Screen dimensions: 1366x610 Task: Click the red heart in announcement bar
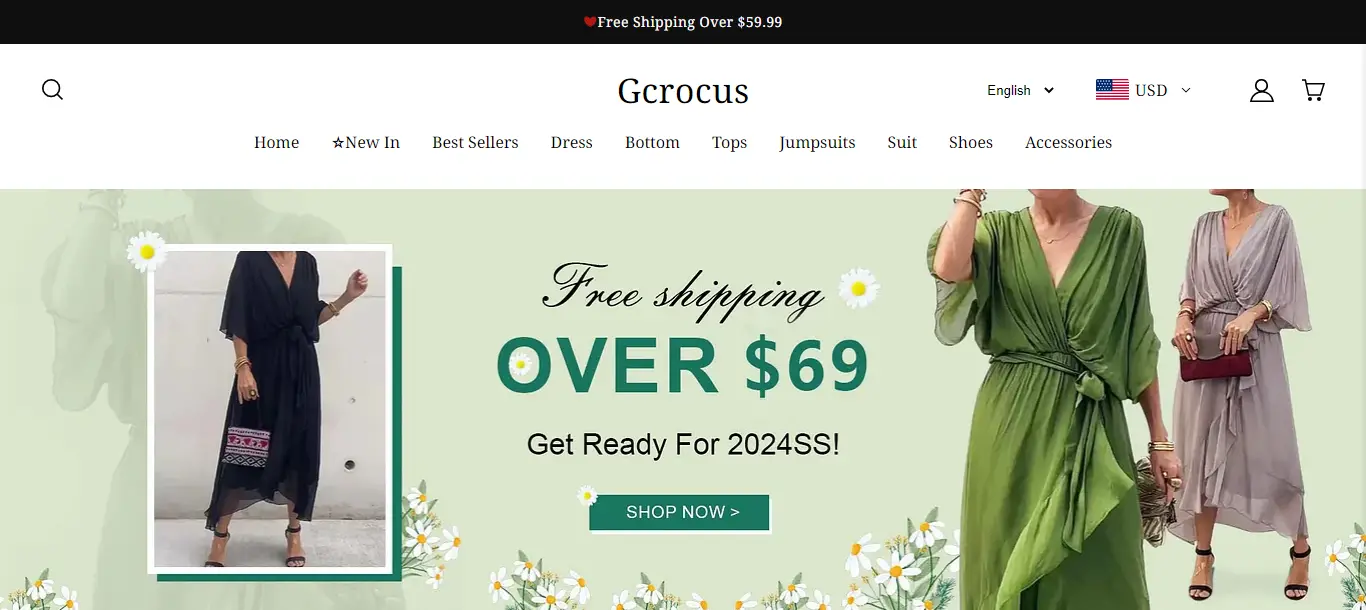590,22
